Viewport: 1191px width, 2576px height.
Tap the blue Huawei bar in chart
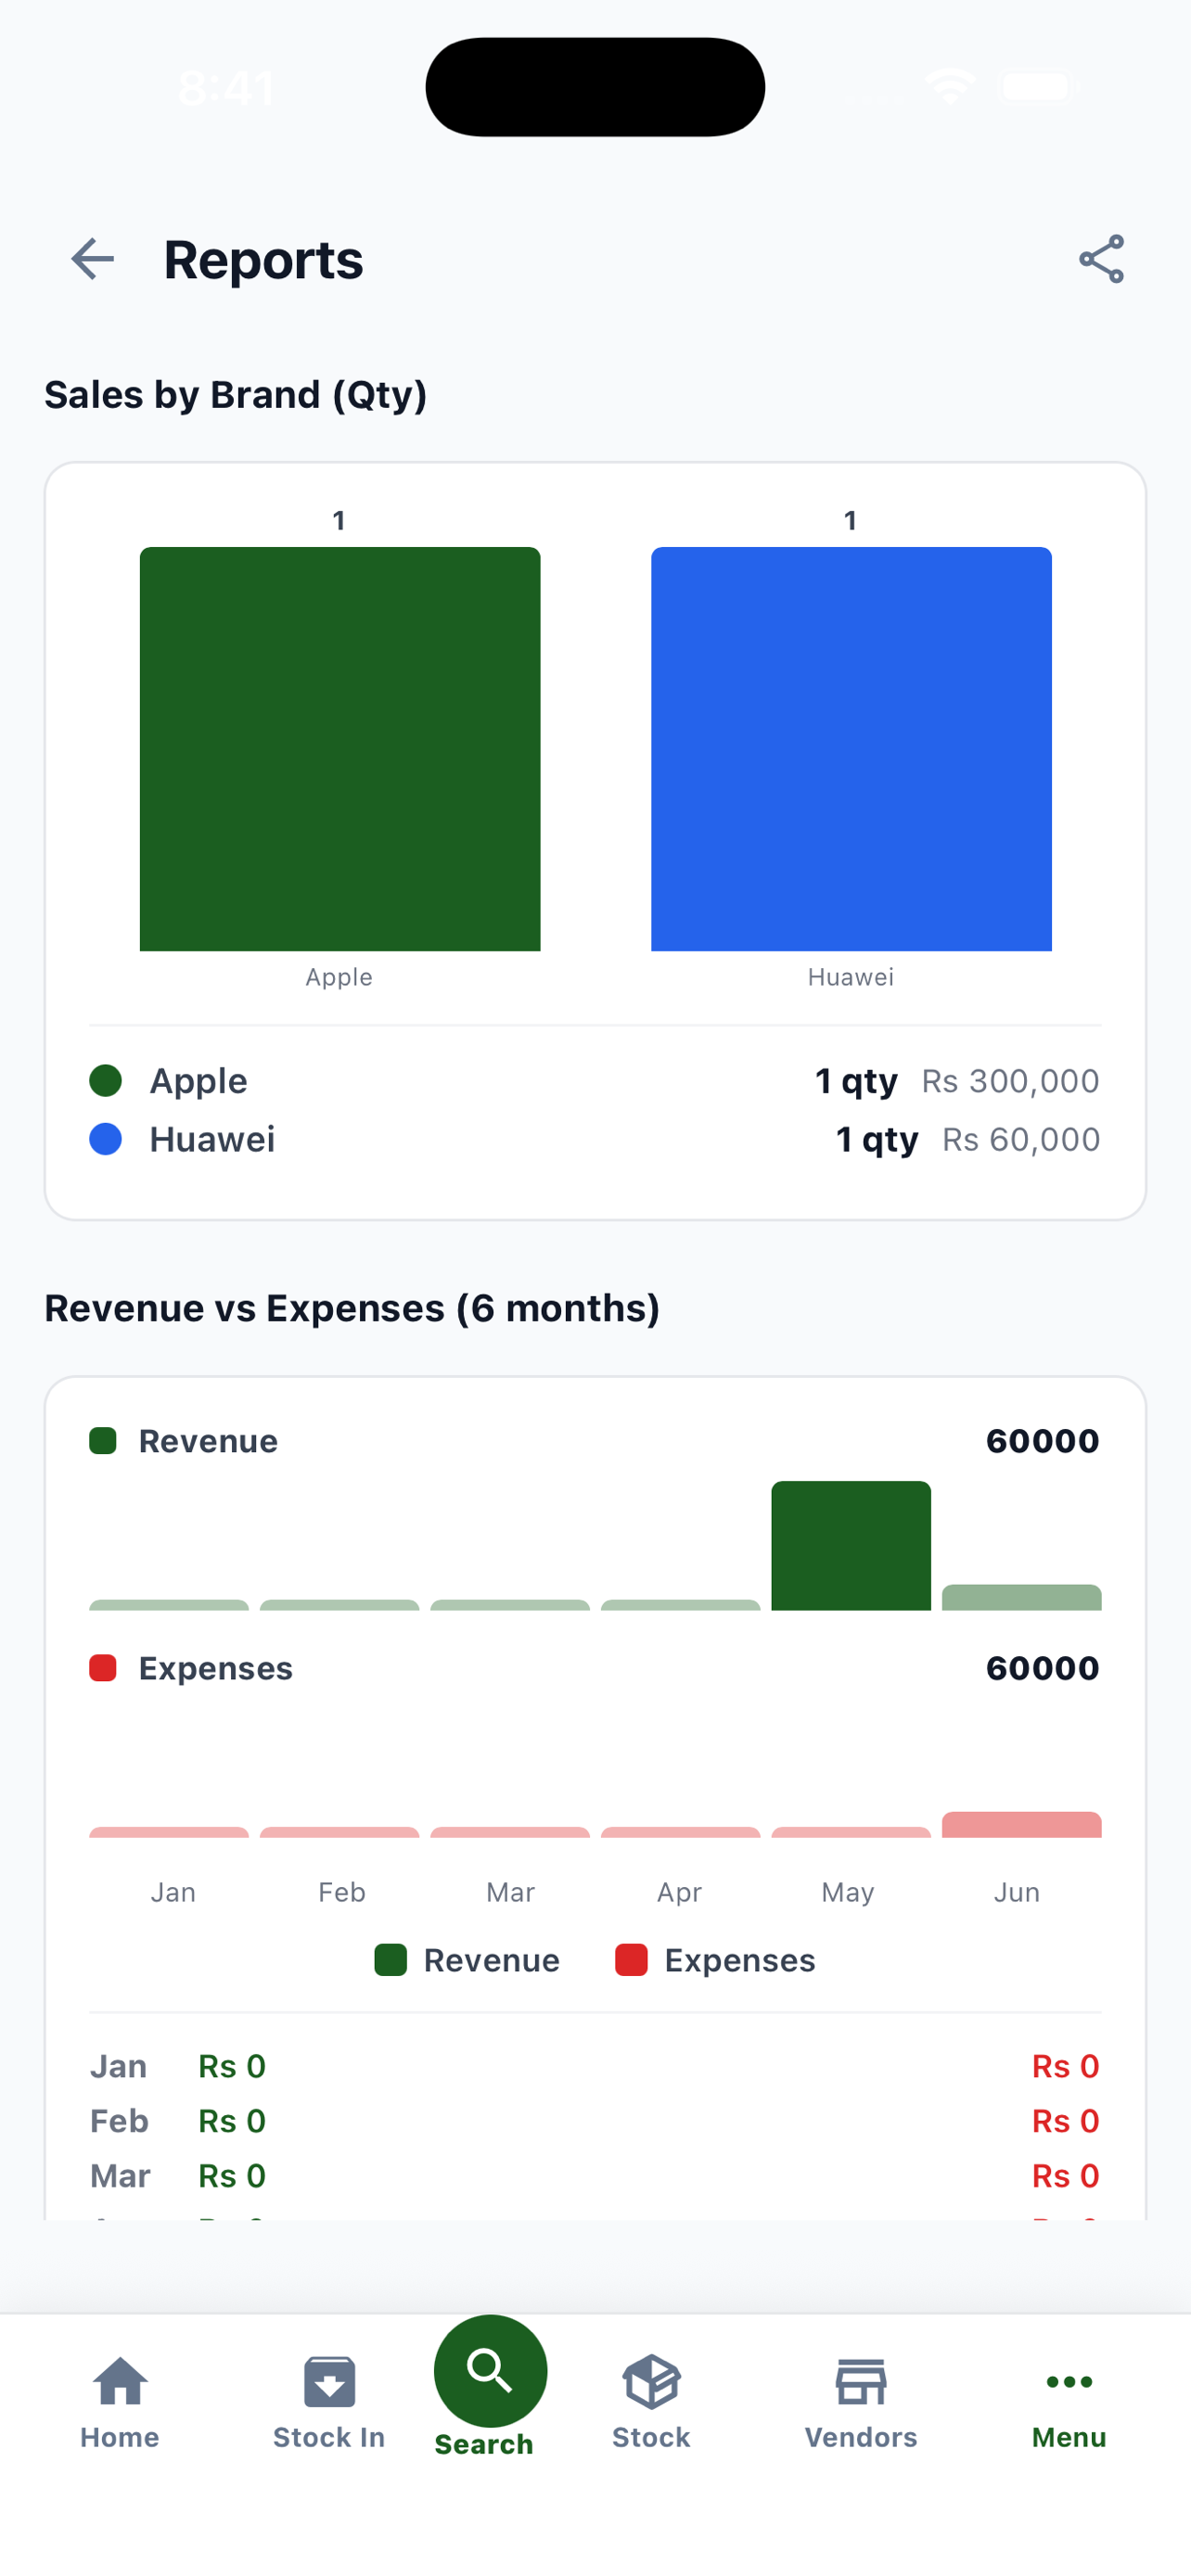[x=851, y=748]
